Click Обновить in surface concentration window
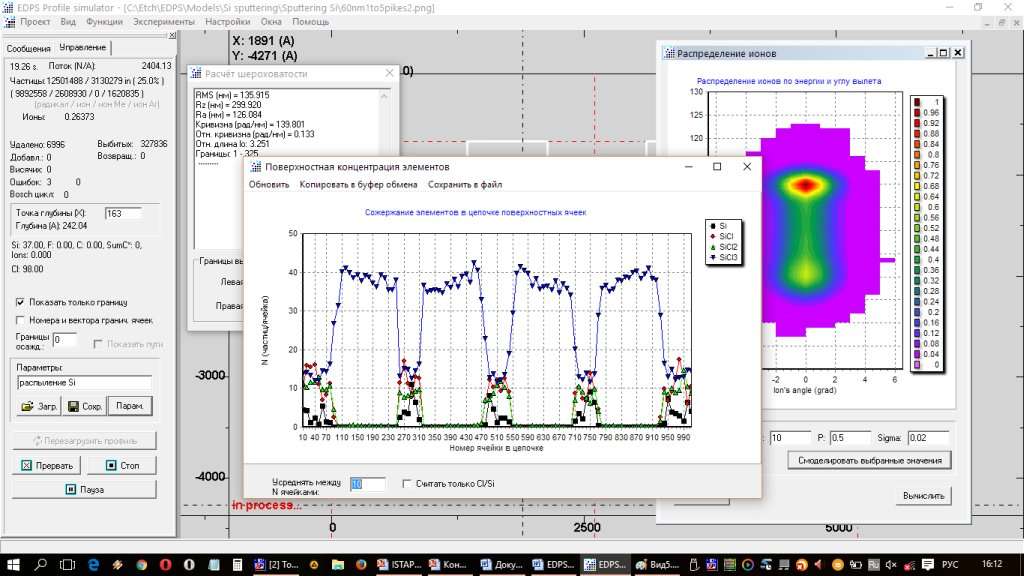 click(x=268, y=185)
